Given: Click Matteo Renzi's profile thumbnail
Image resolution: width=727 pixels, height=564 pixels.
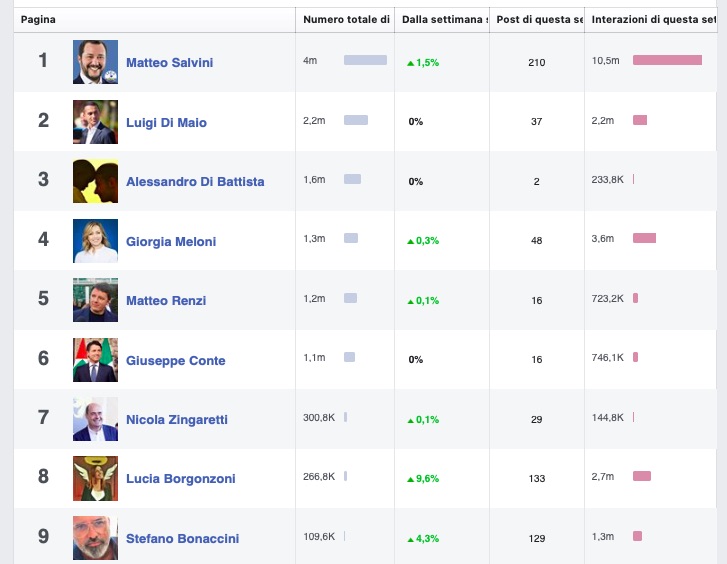Looking at the screenshot, I should (x=95, y=300).
